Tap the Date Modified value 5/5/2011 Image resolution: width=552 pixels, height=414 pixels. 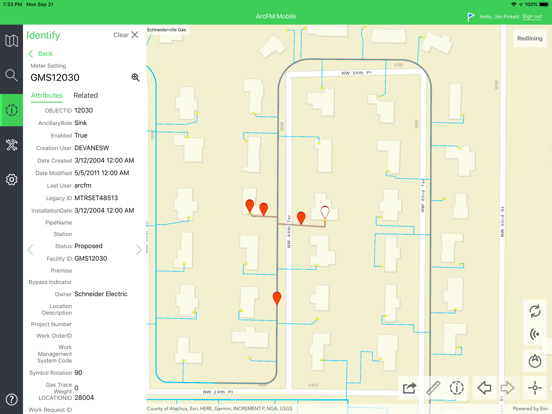(x=102, y=173)
